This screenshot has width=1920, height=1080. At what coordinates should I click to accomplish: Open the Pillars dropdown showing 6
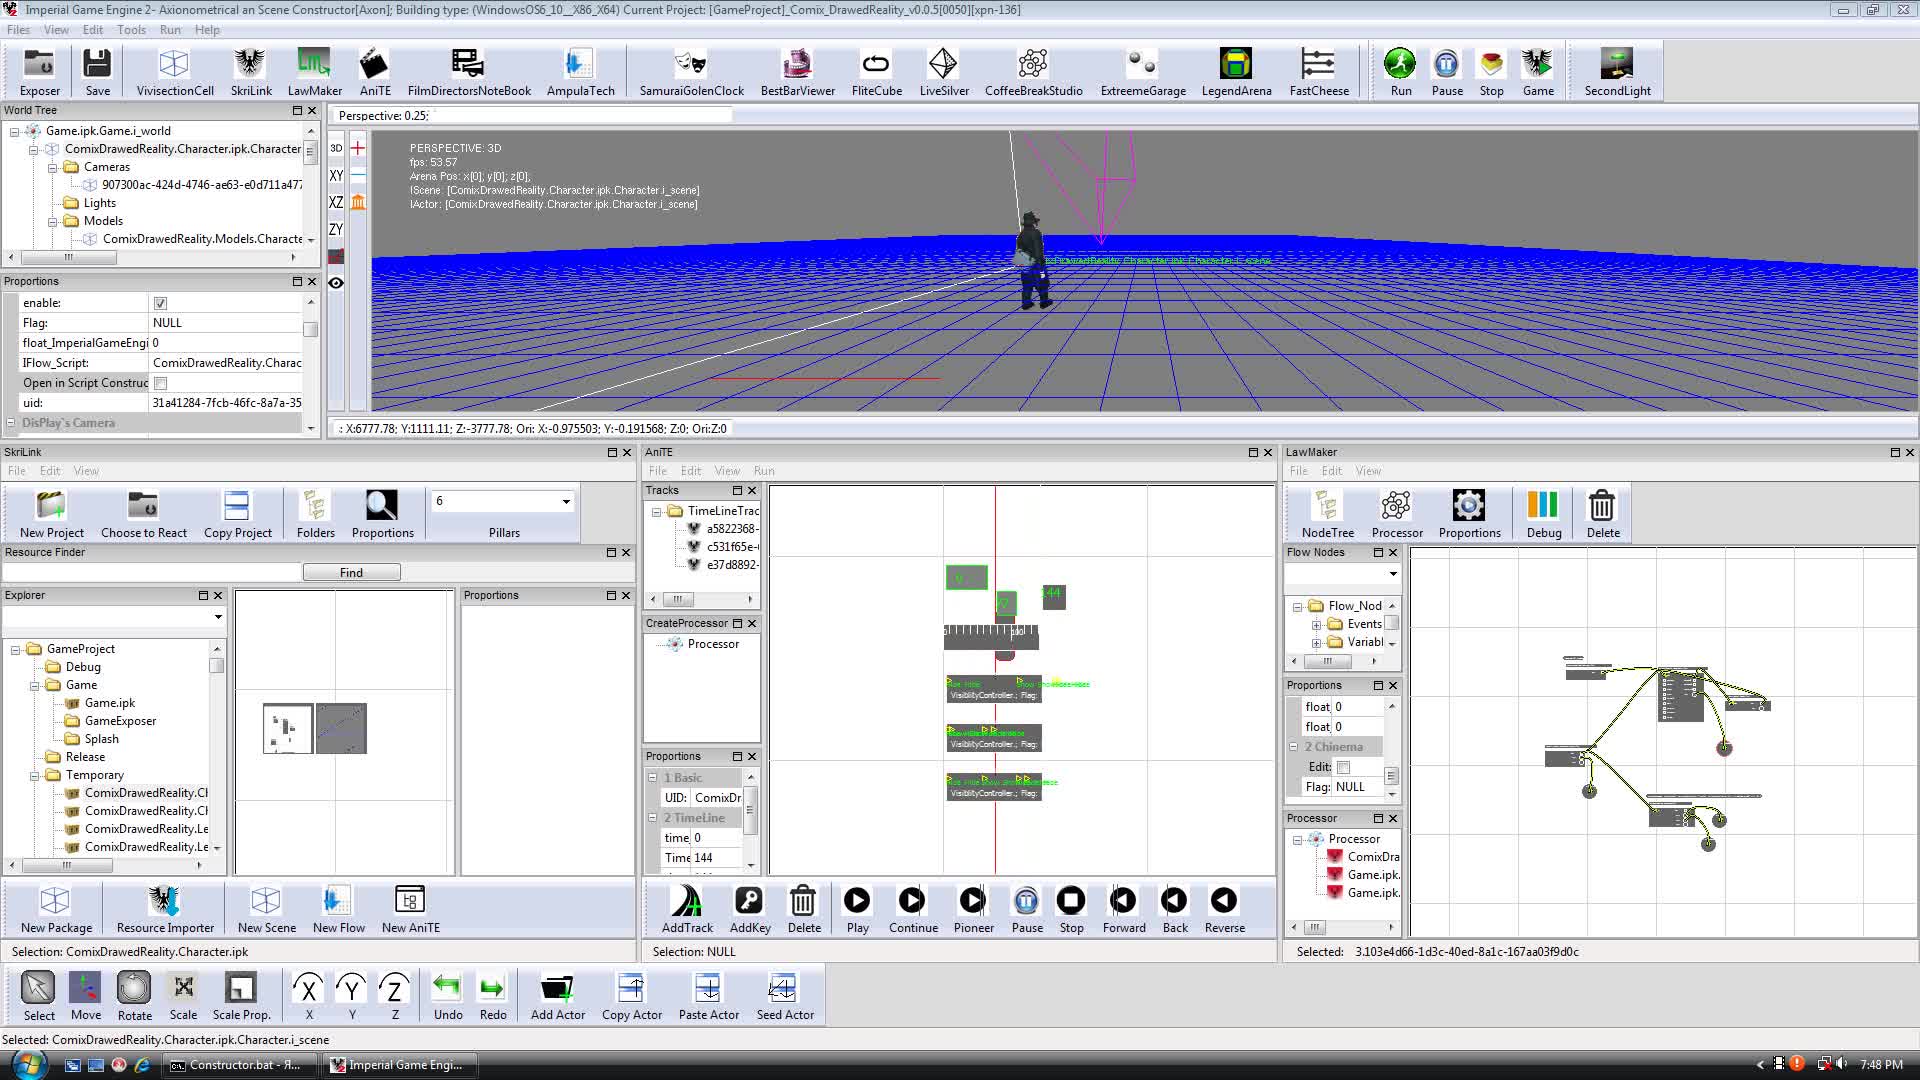[565, 501]
